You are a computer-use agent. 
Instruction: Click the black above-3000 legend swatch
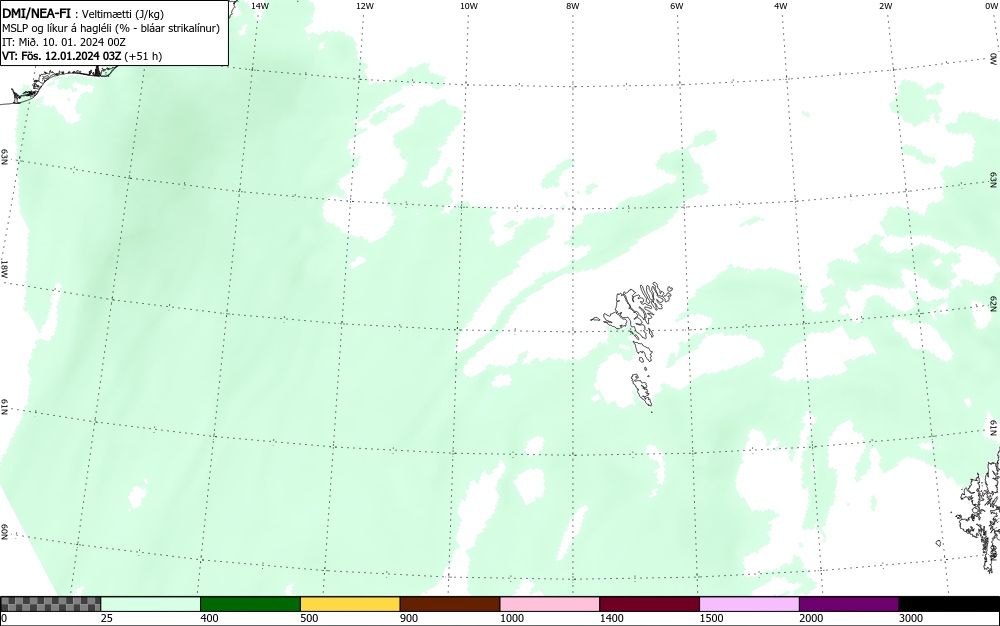click(949, 604)
